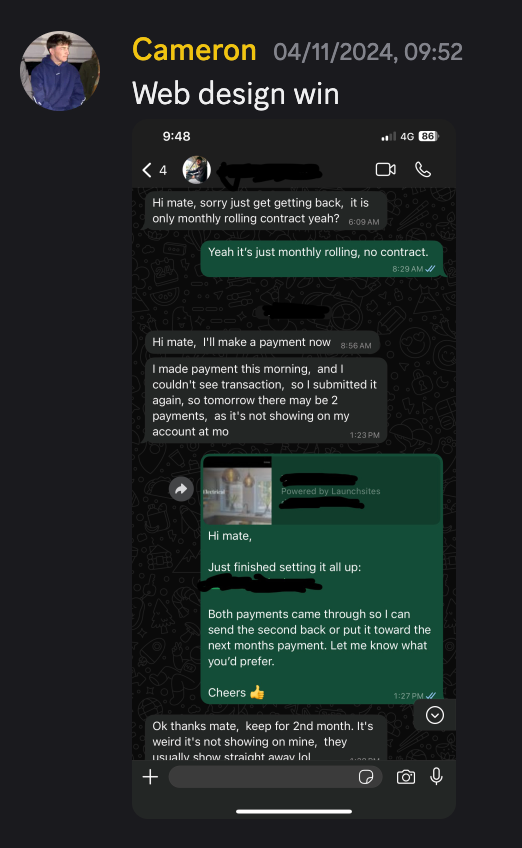Tap the thumbs up emoji after Cheers

coord(257,692)
